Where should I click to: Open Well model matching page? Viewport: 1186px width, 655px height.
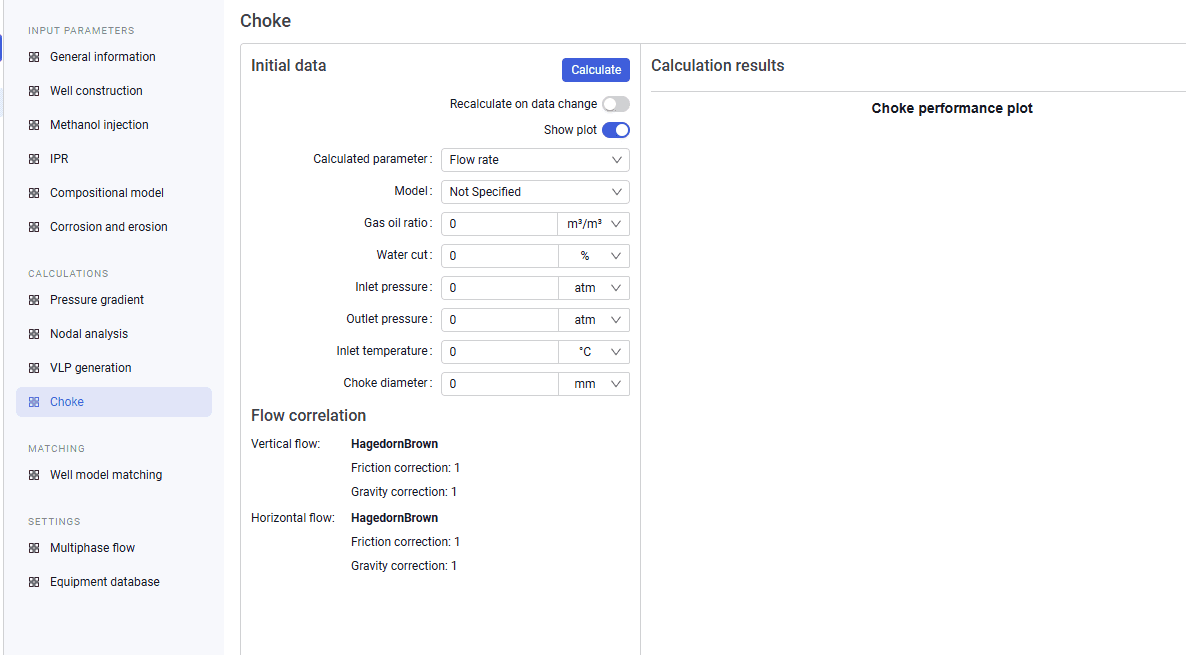[106, 475]
